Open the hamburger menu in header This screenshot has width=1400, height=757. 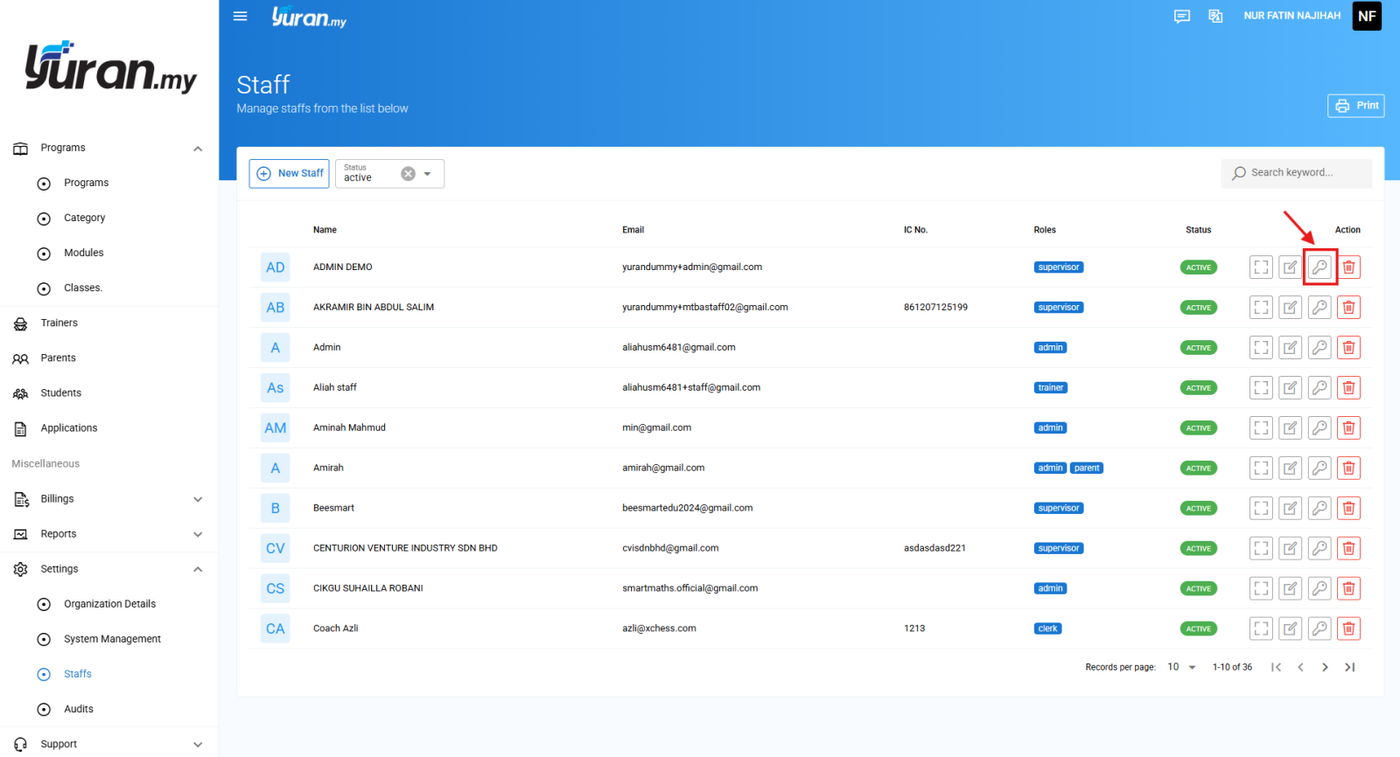coord(240,16)
